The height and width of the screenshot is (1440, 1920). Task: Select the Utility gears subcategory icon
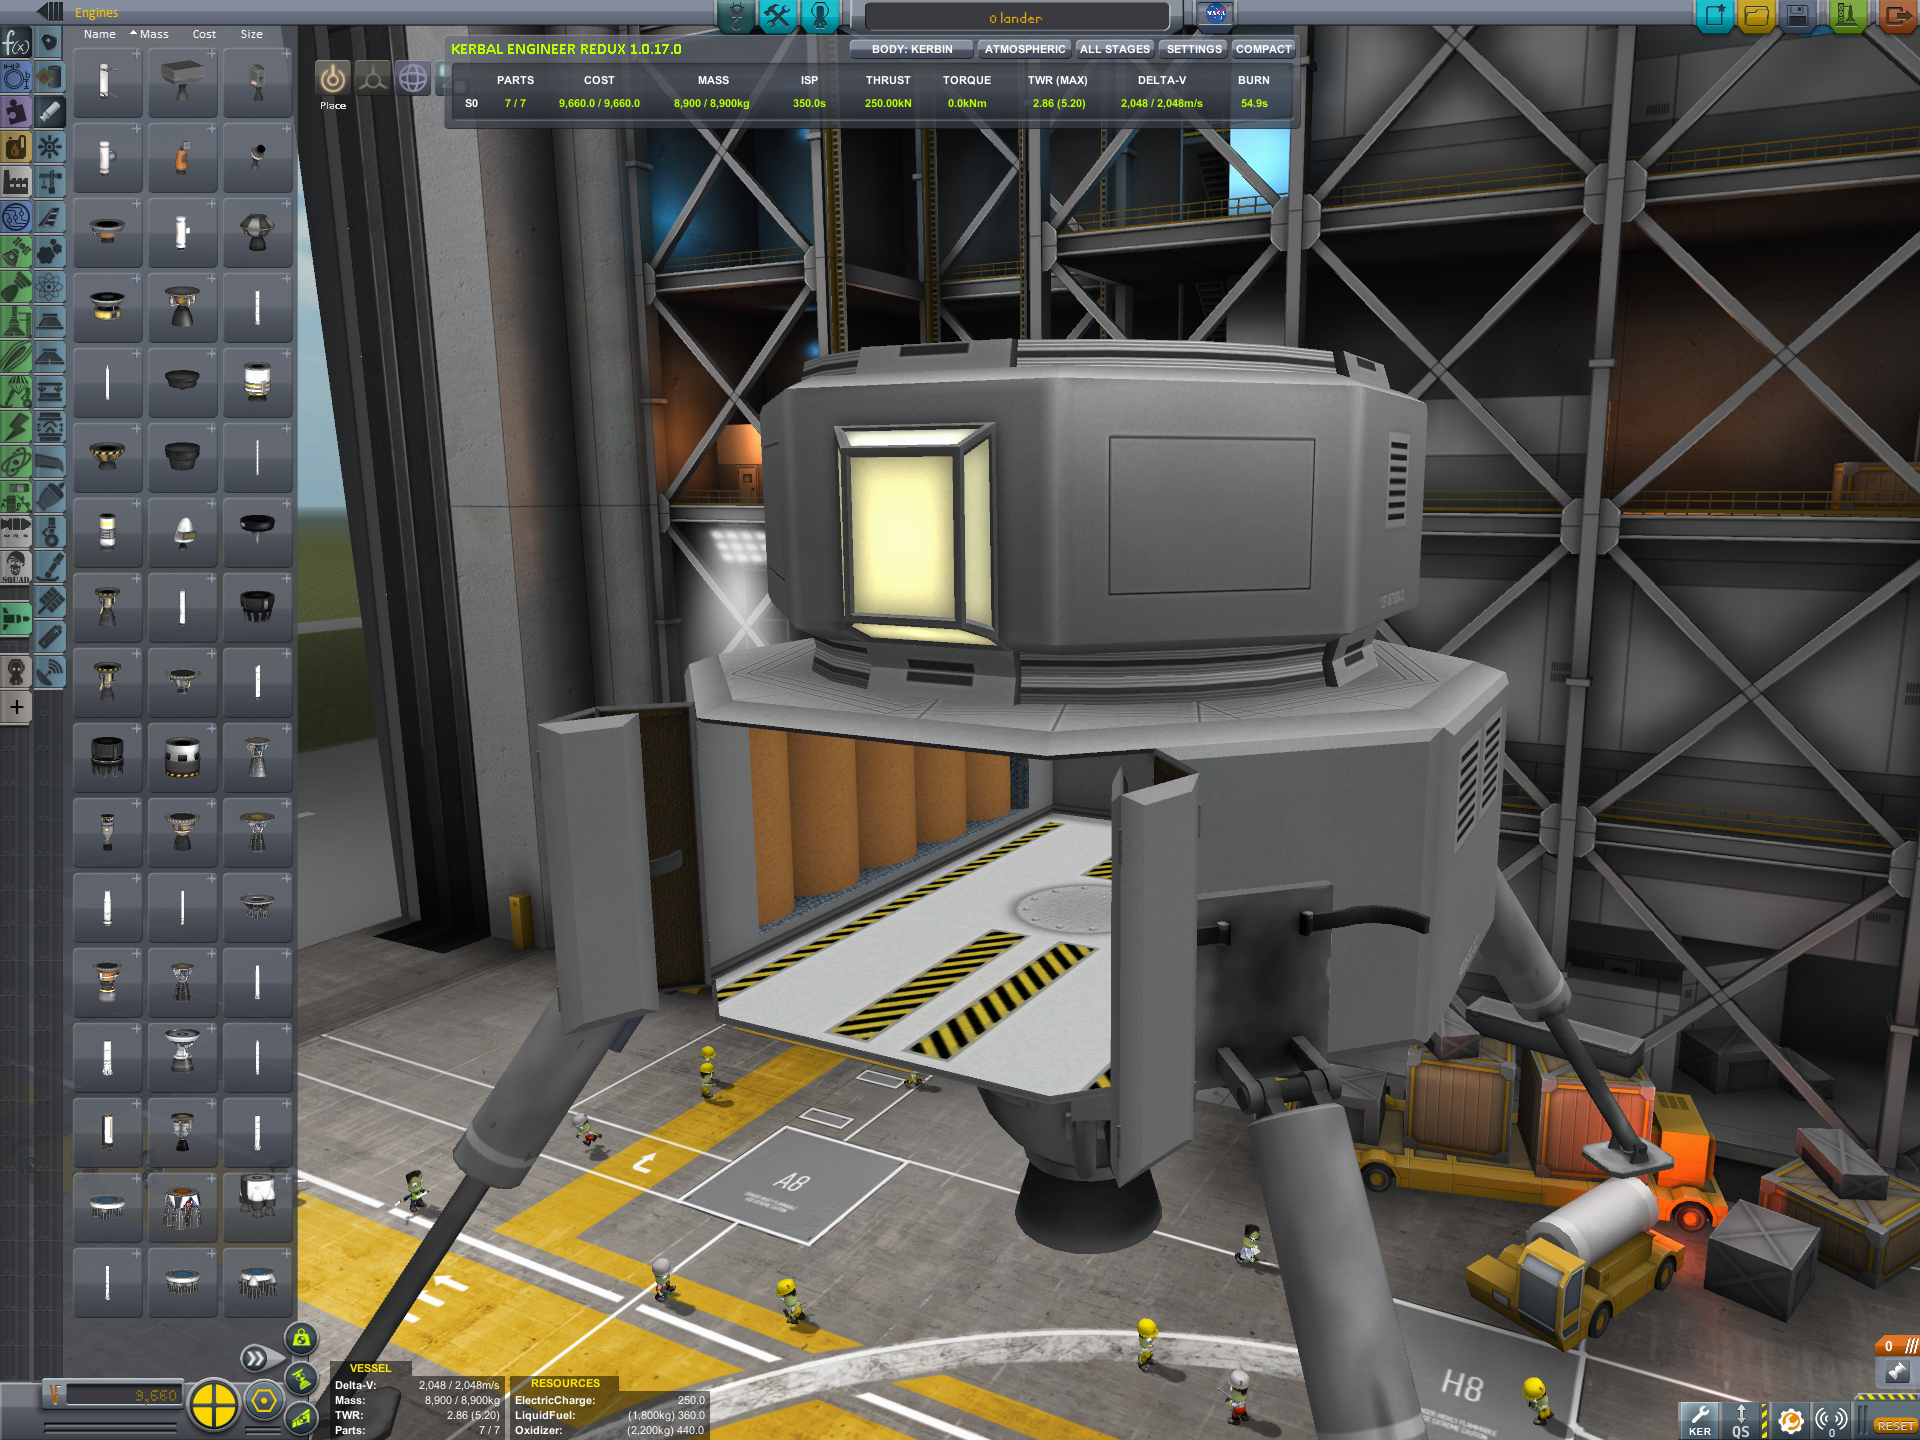(x=49, y=252)
